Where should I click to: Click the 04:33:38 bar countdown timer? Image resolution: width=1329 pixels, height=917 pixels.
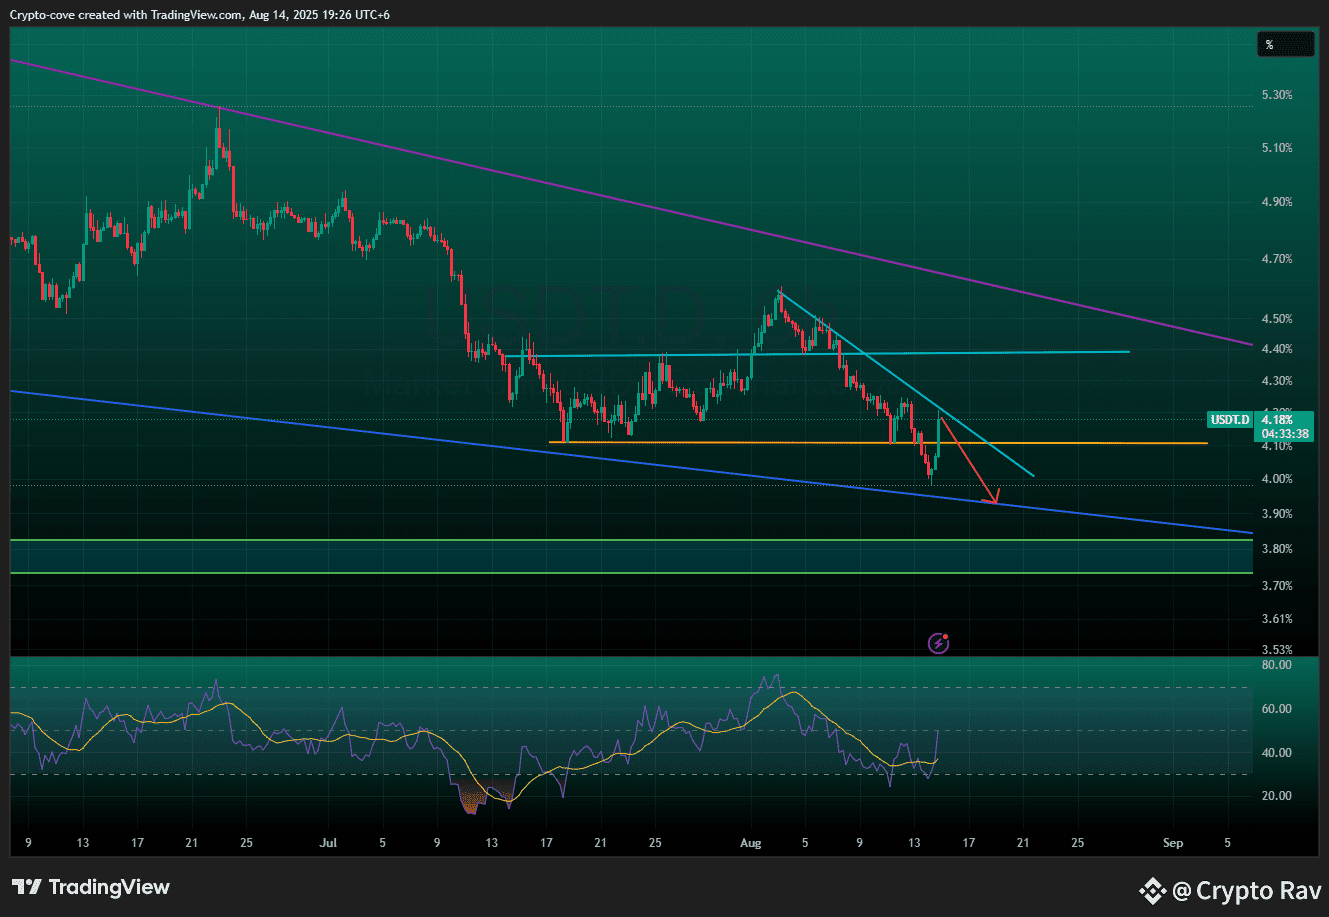tap(1283, 434)
